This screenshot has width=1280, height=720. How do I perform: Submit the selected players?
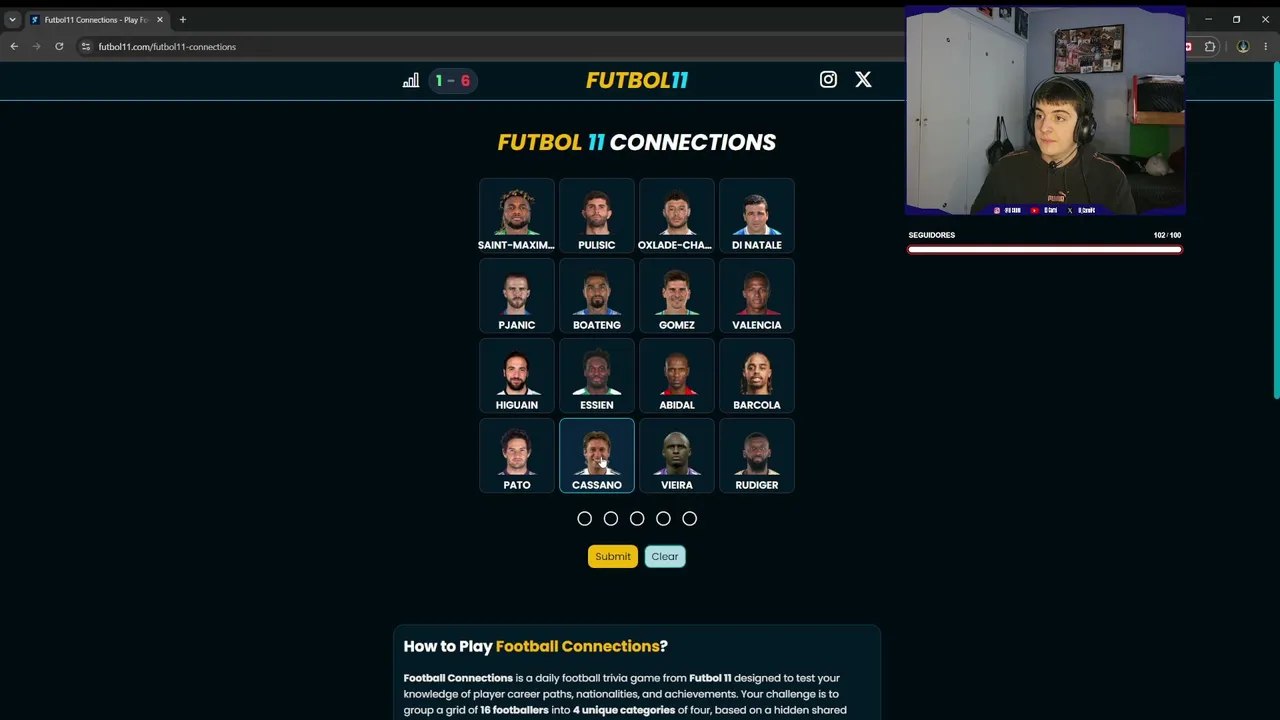(x=613, y=556)
